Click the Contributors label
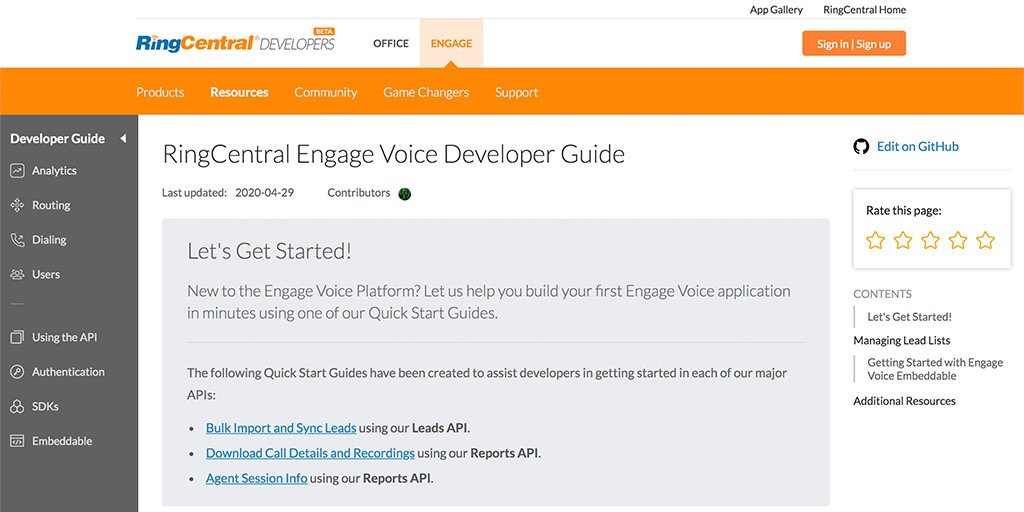This screenshot has height=512, width=1024. tap(359, 193)
